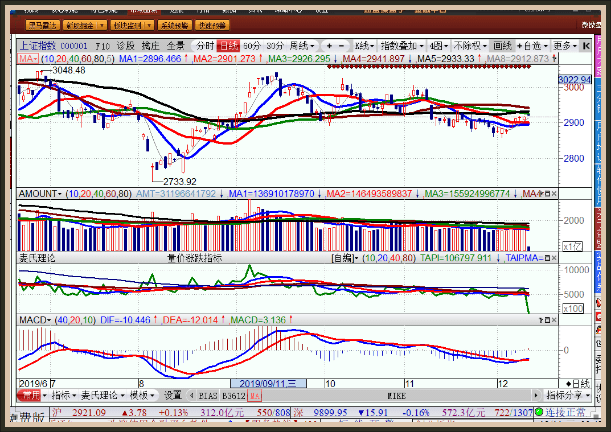Open the 麦氏理论 menu in bottom bar
Image resolution: width=611 pixels, height=432 pixels.
(x=103, y=395)
